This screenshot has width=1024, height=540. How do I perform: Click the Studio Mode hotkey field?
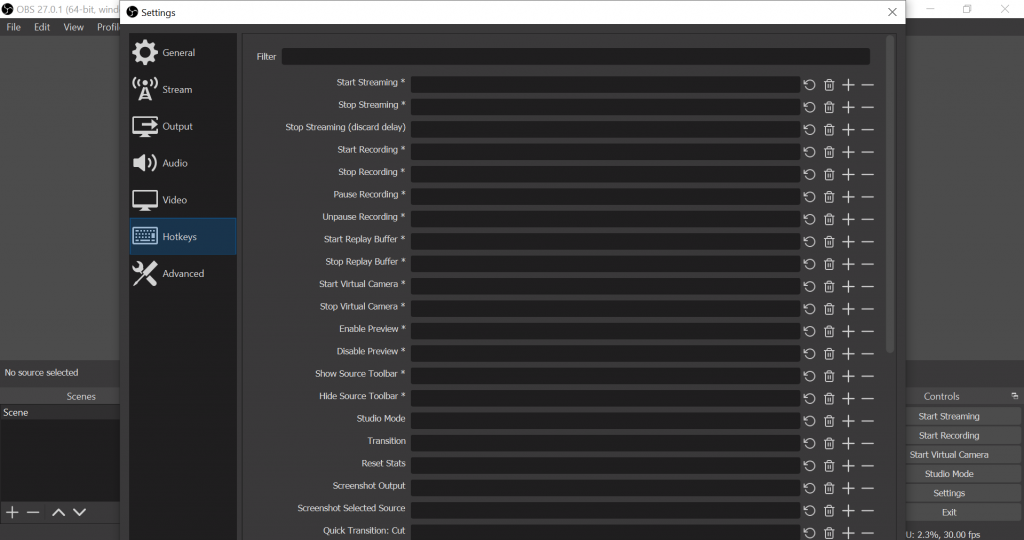point(605,421)
